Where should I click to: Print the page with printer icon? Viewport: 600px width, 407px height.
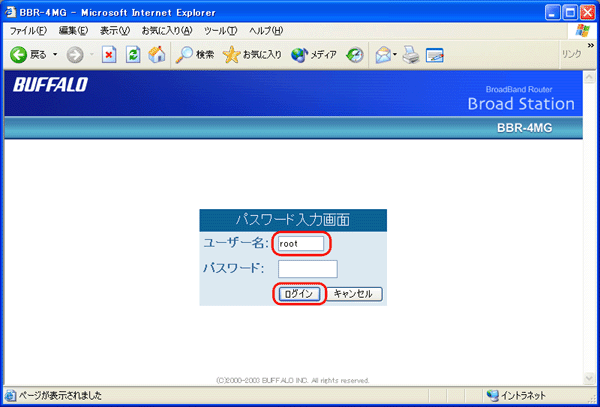(411, 55)
